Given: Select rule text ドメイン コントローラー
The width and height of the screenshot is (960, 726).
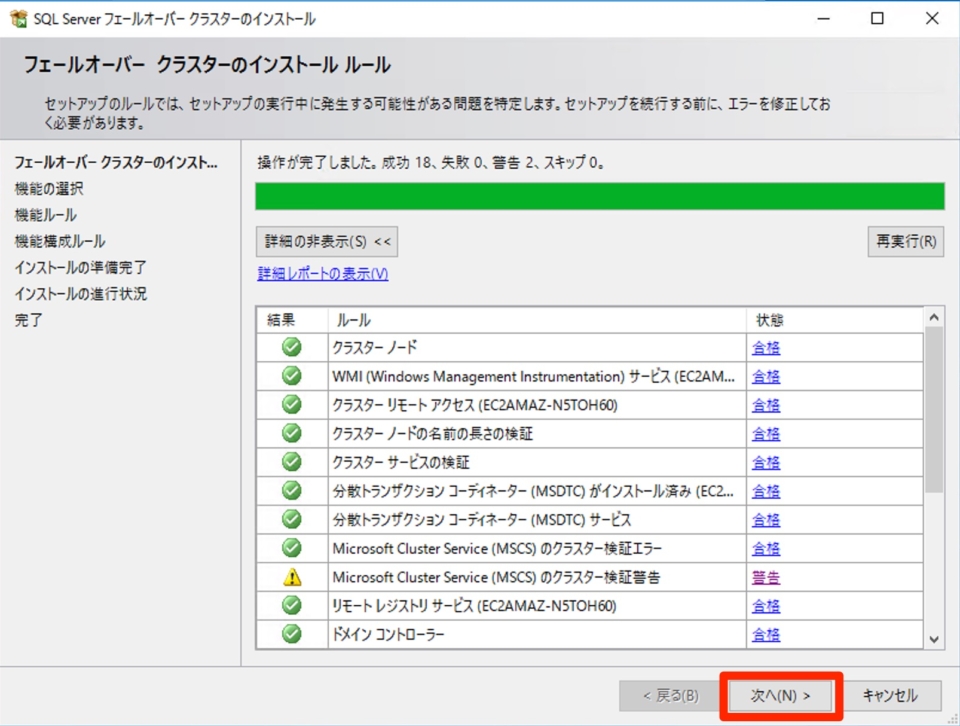Looking at the screenshot, I should (388, 635).
